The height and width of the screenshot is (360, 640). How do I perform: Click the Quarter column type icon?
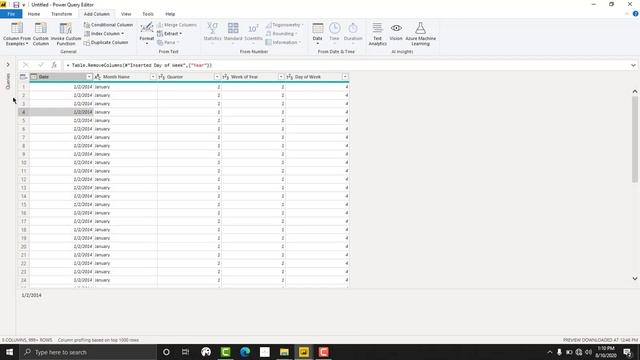[162, 77]
